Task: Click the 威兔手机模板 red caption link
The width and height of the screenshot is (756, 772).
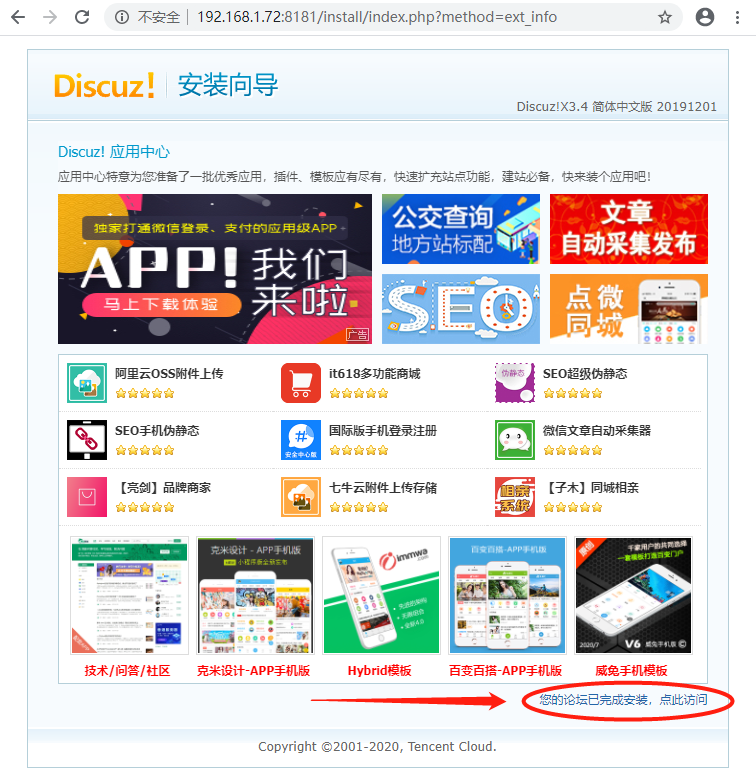Action: pyautogui.click(x=631, y=671)
